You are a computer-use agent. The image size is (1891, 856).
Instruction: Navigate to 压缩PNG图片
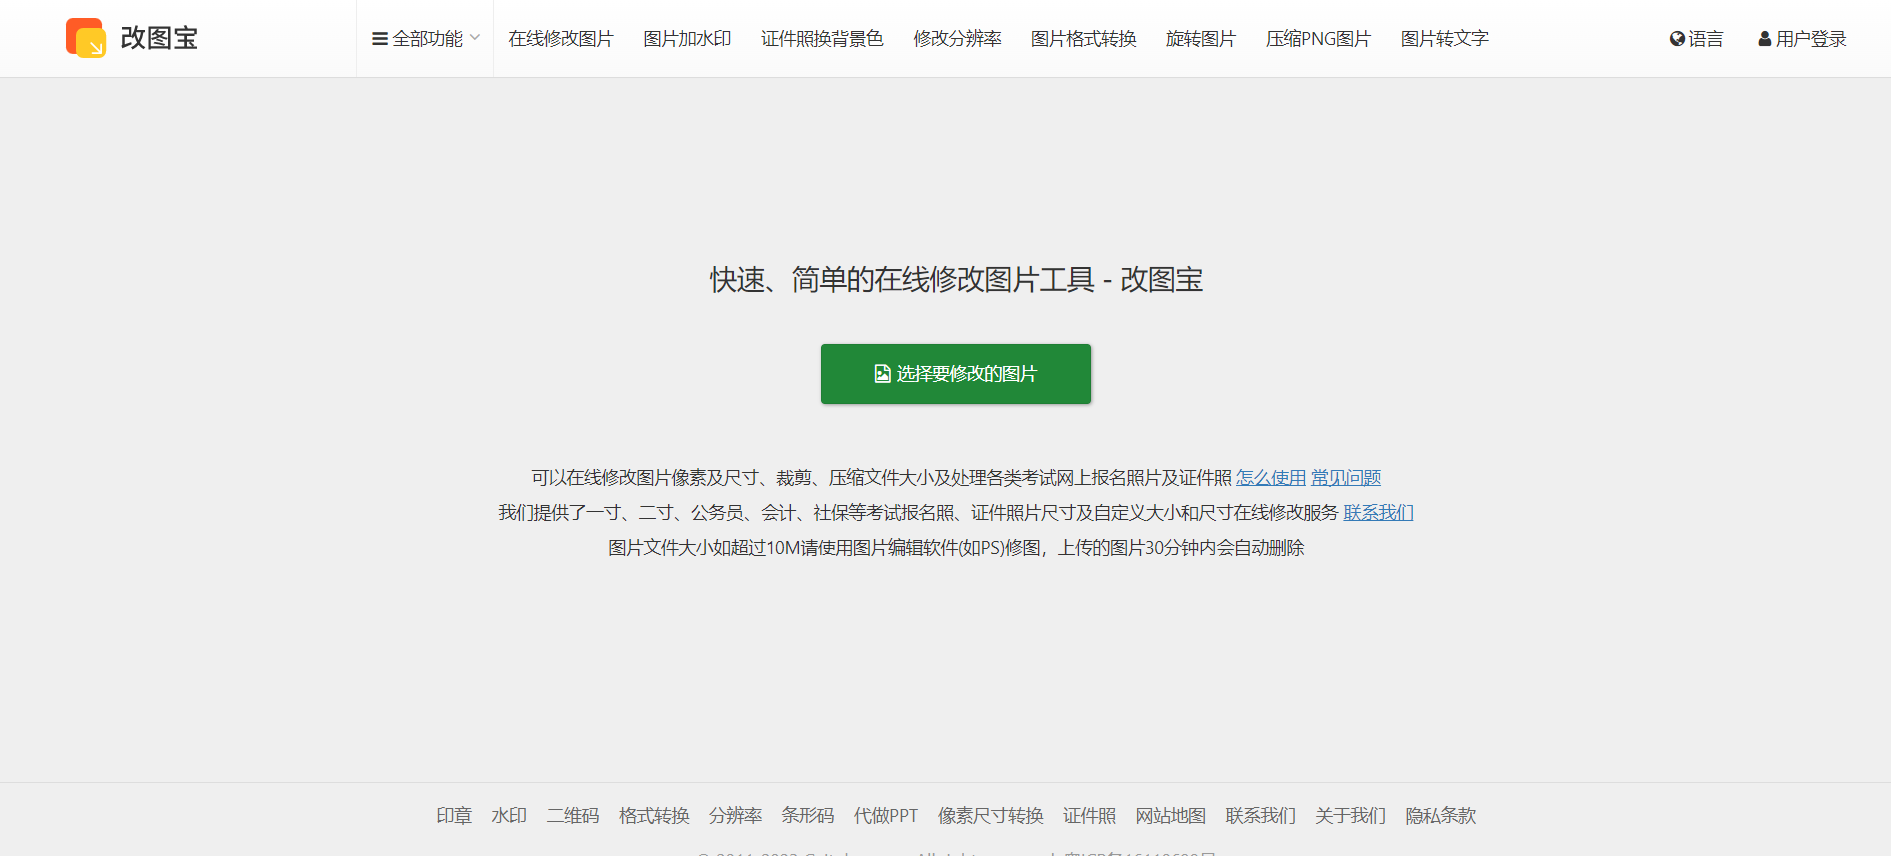pos(1318,39)
